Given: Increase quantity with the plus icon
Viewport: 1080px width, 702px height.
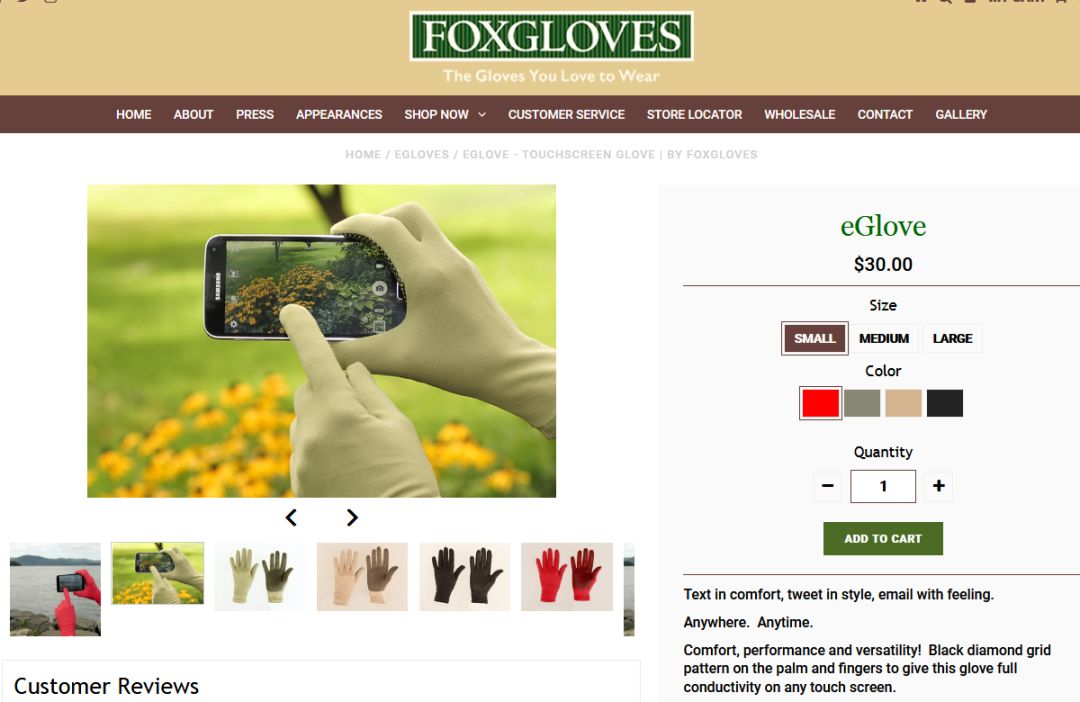Looking at the screenshot, I should point(938,486).
